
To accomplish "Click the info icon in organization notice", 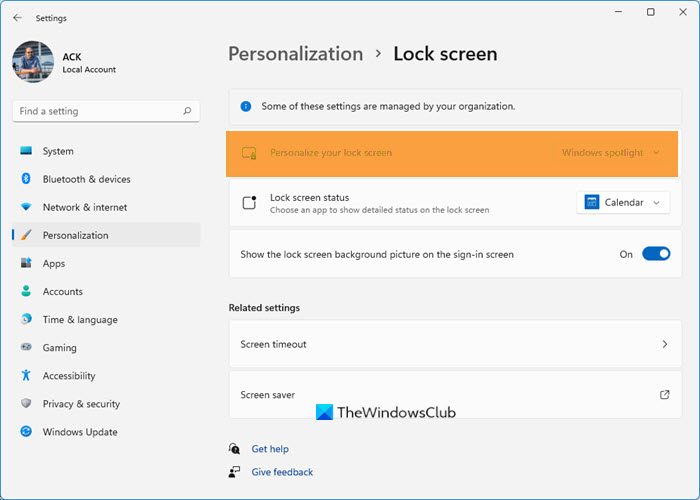I will (x=247, y=105).
